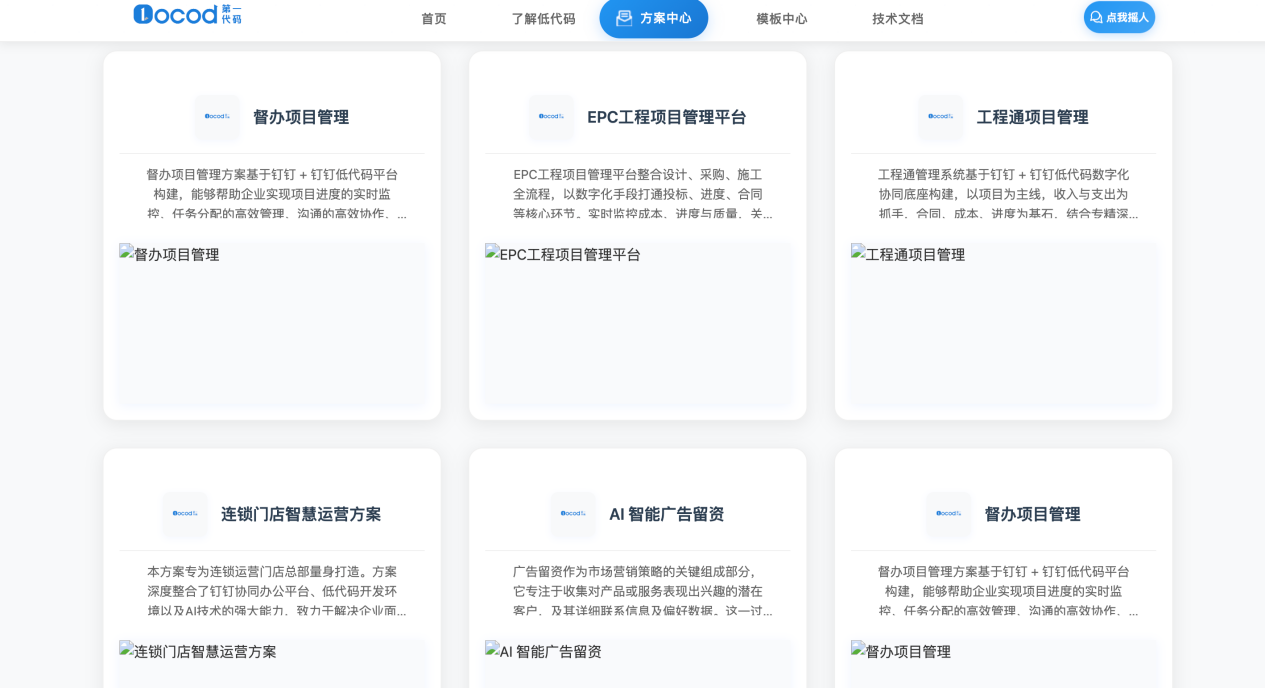
Task: Click the chat bubble icon in 点我摇人
Action: pos(1096,17)
